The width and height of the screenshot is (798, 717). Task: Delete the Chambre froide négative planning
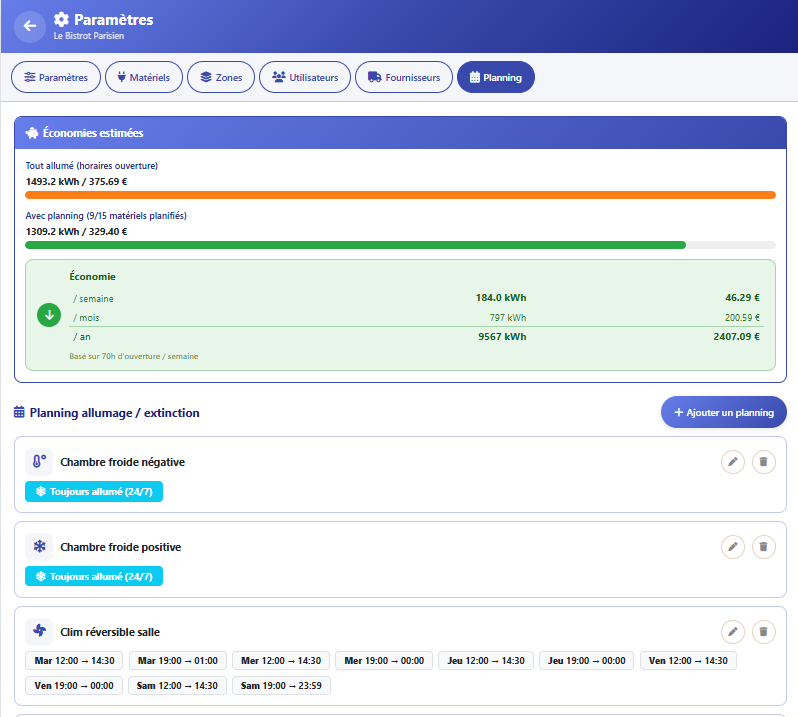[x=764, y=462]
